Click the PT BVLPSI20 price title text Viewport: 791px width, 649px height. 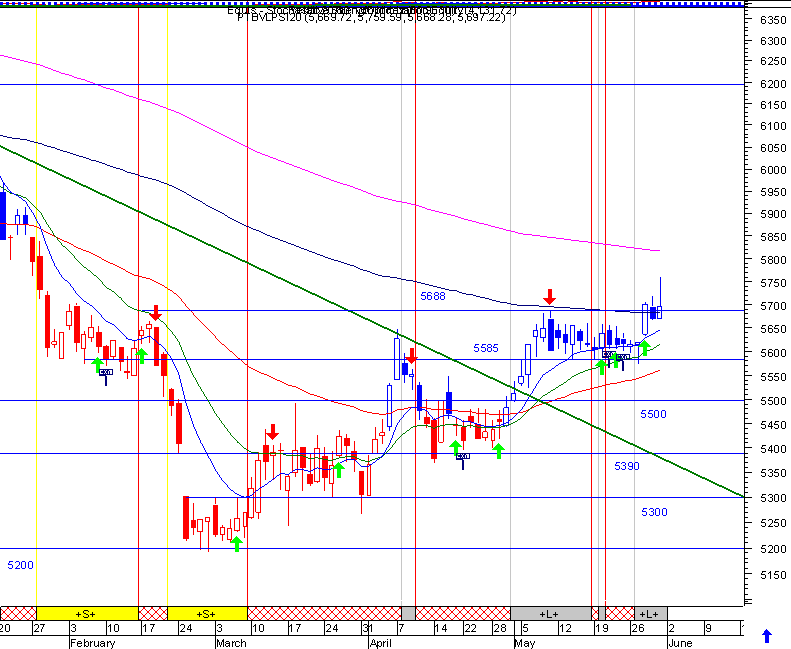click(x=371, y=18)
